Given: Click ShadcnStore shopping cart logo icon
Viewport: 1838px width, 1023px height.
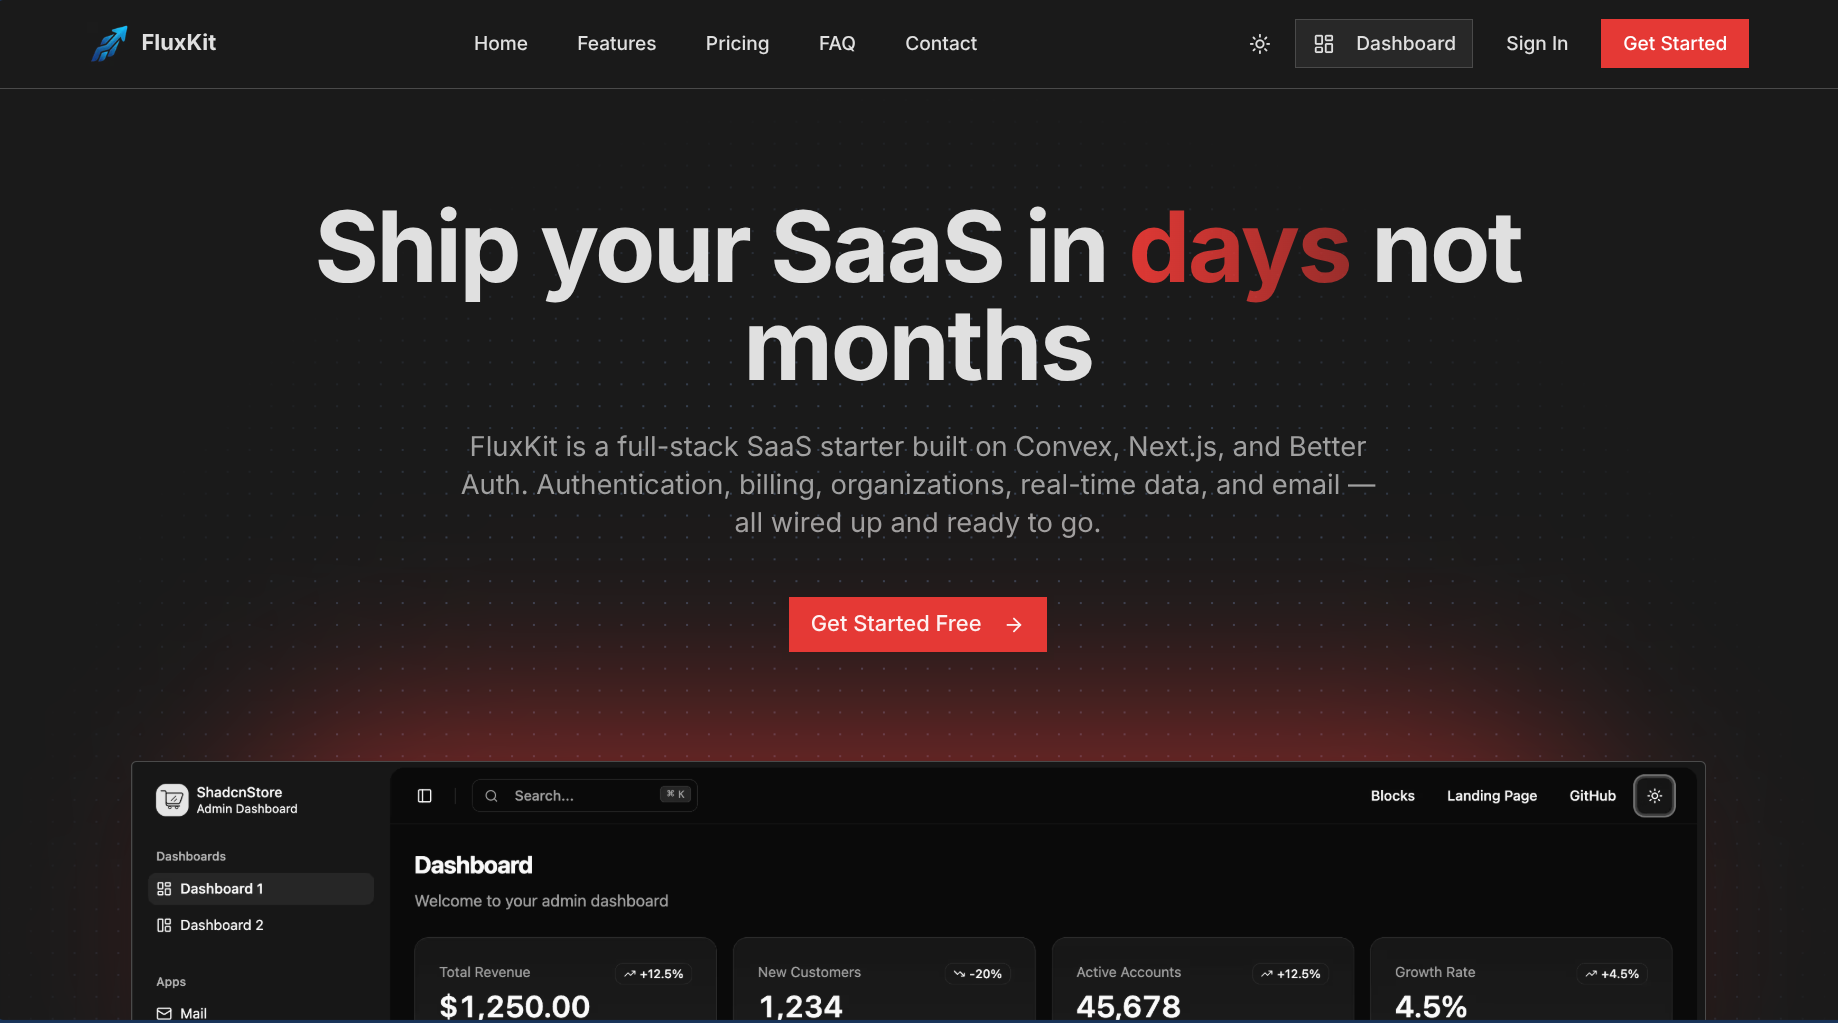Looking at the screenshot, I should 172,800.
